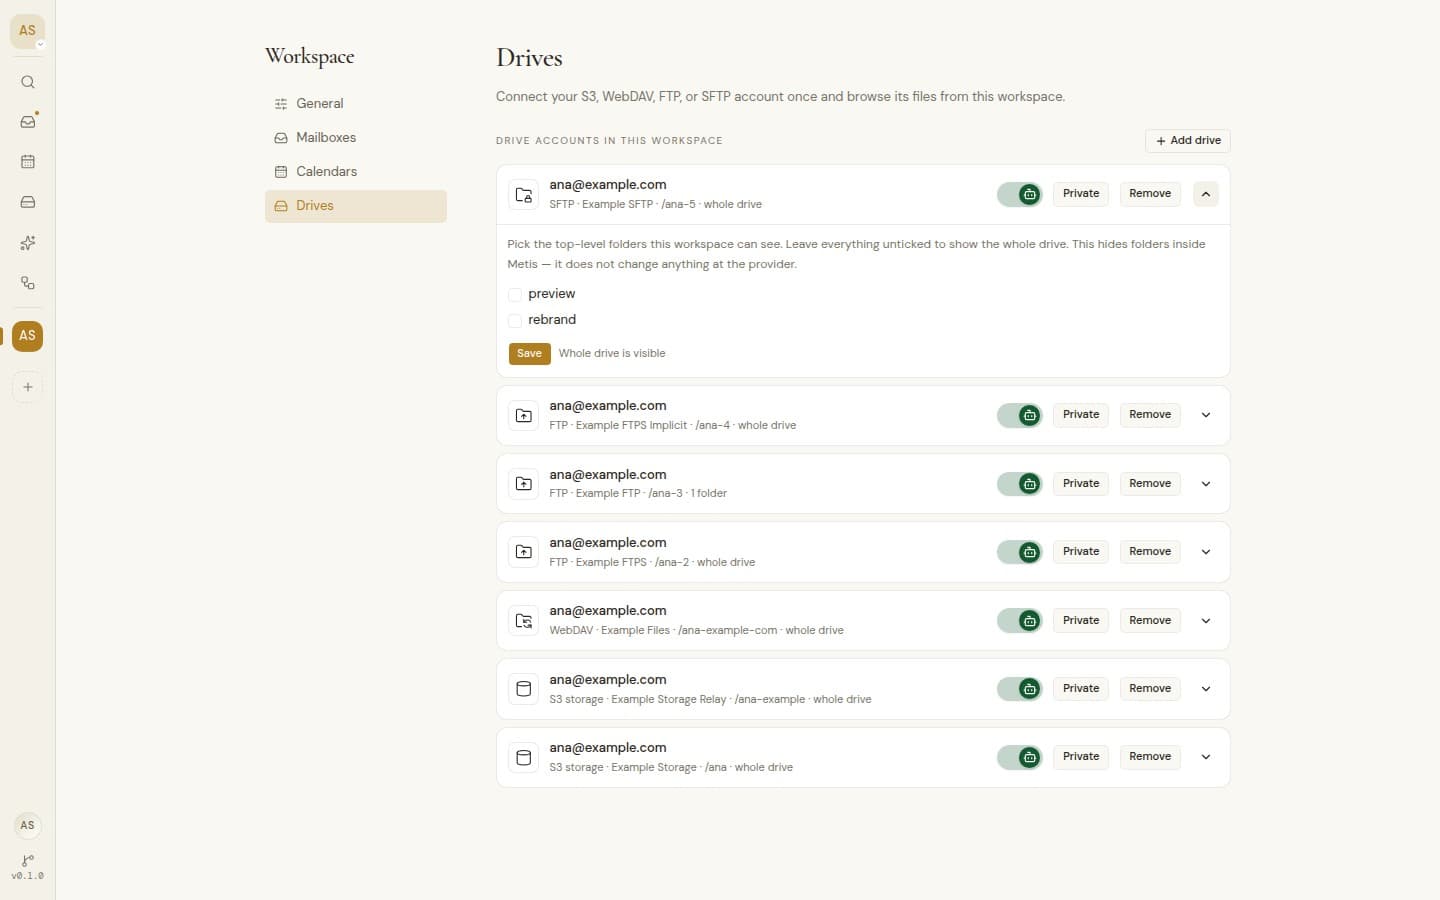
Task: Toggle the switch for FTPS Implicit /ana-4 drive
Action: (x=1019, y=415)
